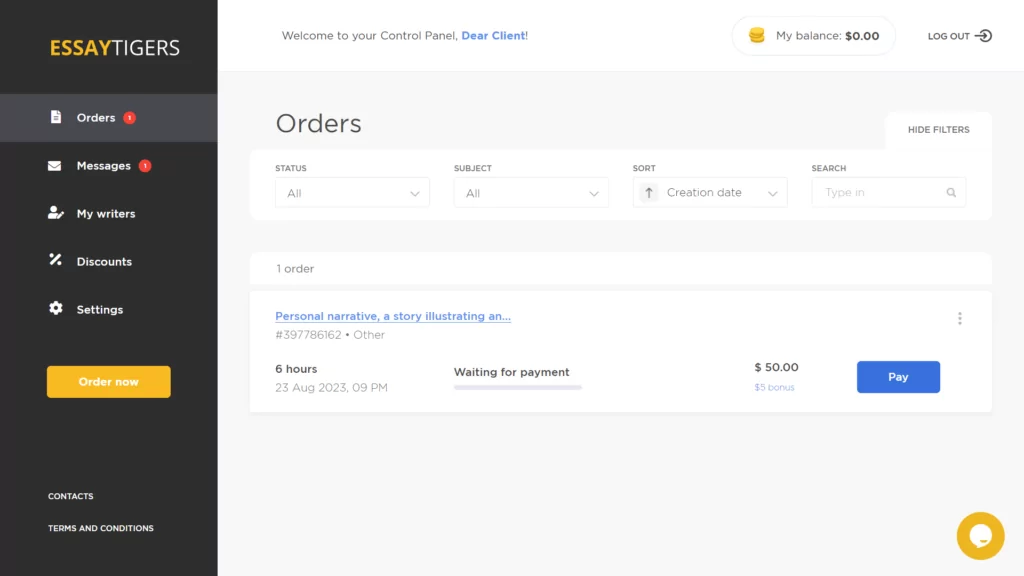This screenshot has width=1024, height=576.
Task: Click the Messages envelope icon
Action: click(x=55, y=166)
